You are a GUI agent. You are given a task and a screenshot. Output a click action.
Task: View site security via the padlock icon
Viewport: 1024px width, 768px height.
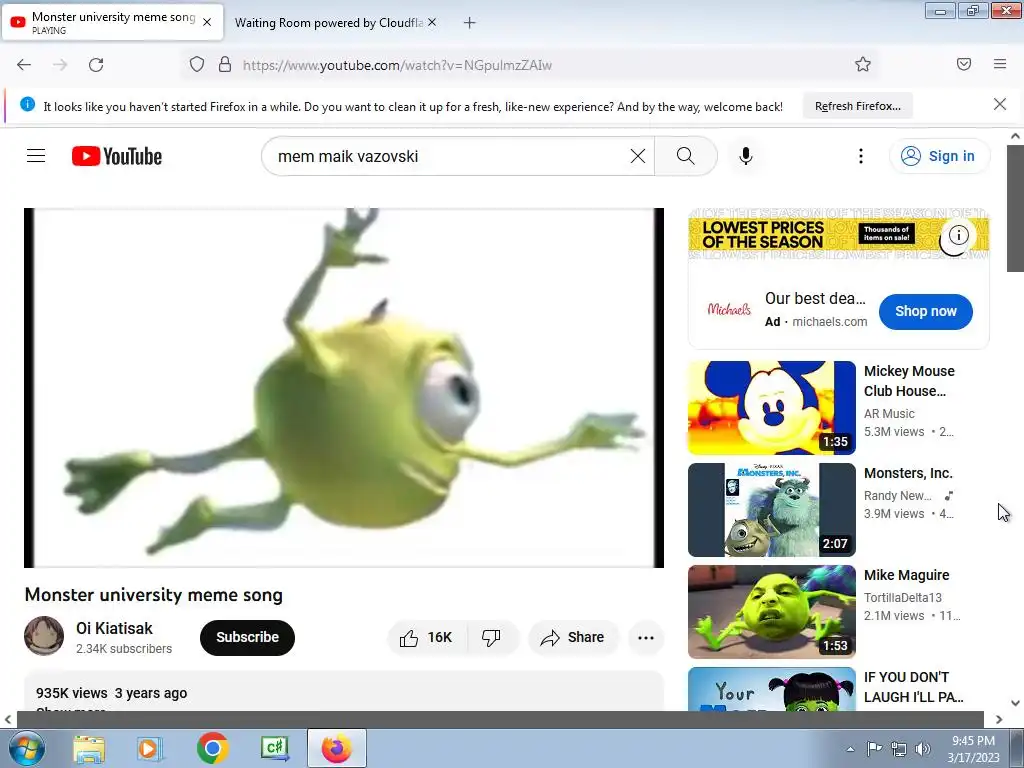pos(225,65)
